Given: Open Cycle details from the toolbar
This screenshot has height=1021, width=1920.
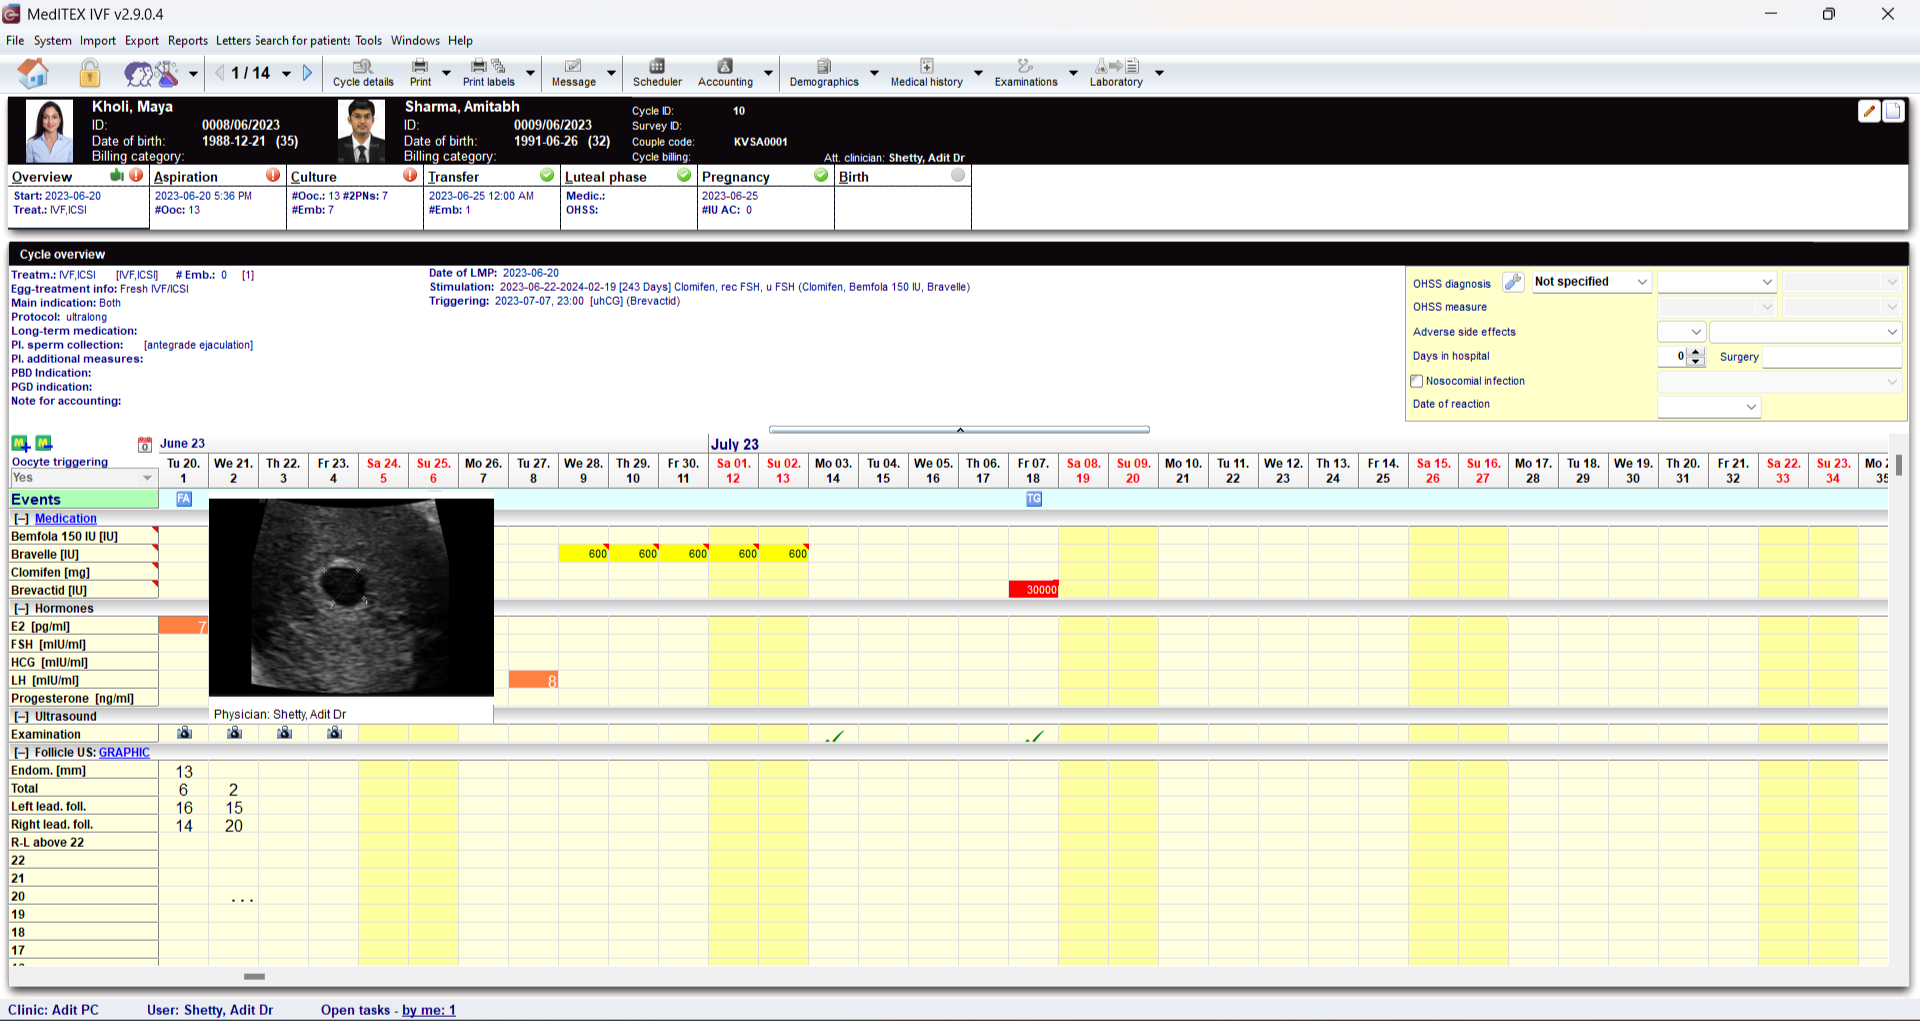Looking at the screenshot, I should (x=363, y=73).
